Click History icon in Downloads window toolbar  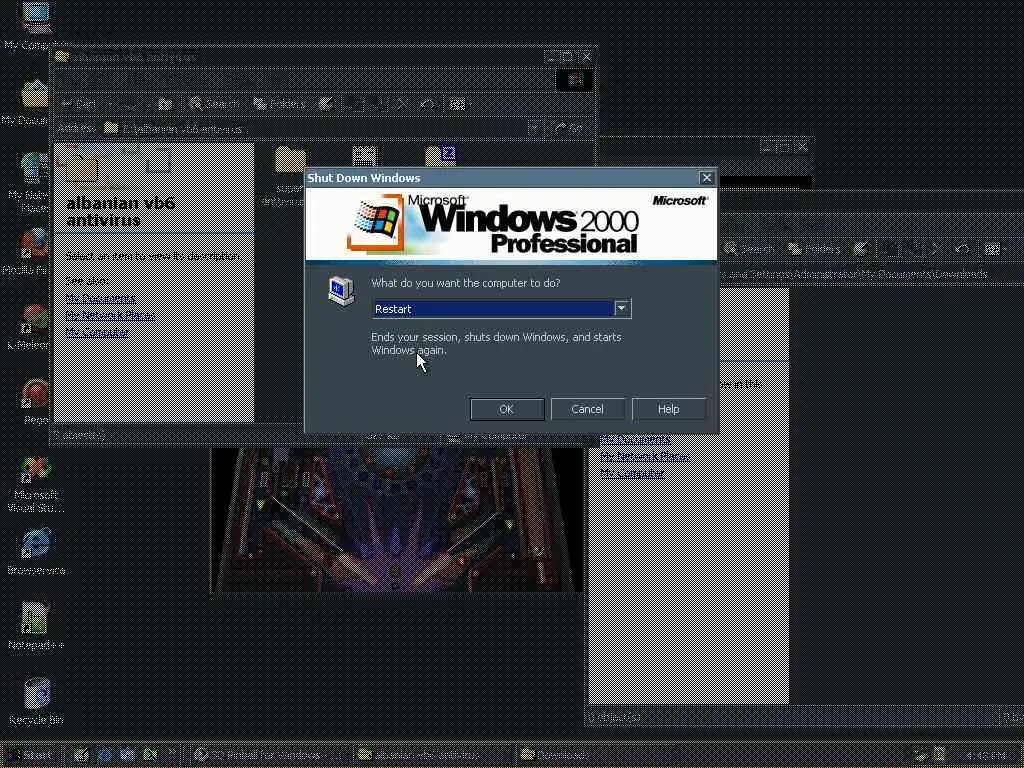pos(861,249)
